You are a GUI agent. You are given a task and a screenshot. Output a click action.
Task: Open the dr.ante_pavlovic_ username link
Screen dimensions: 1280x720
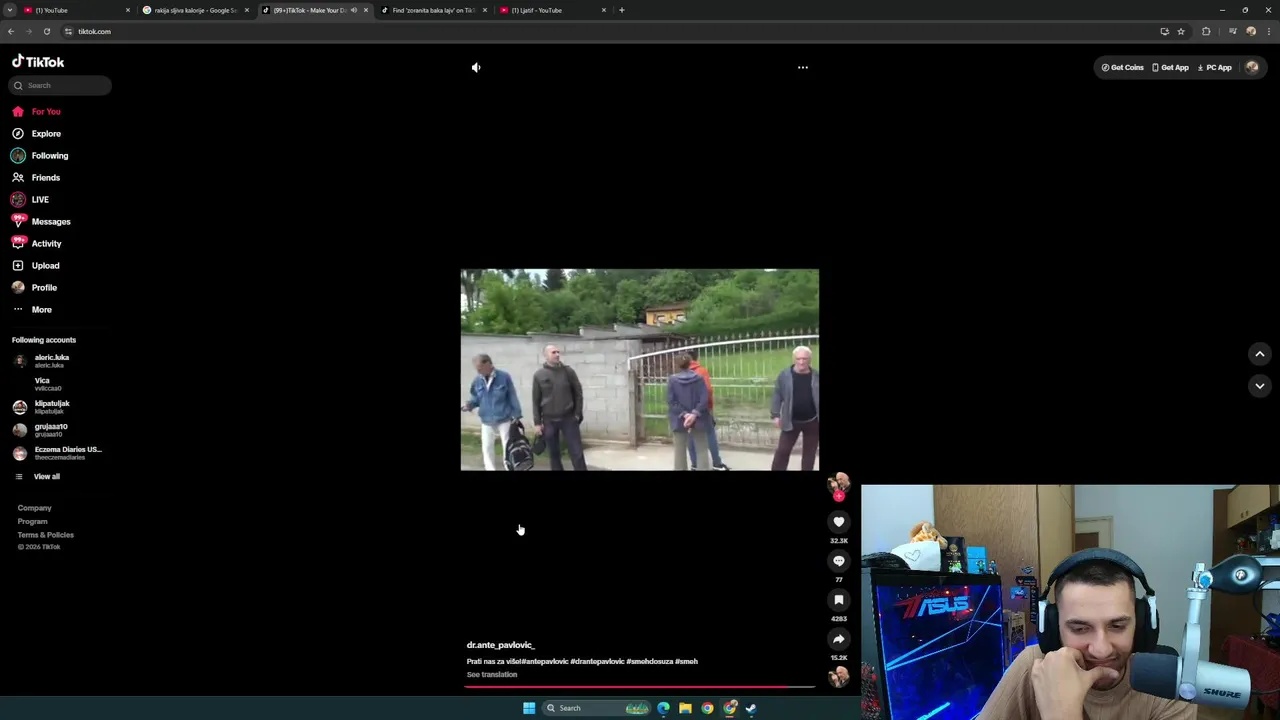[501, 645]
